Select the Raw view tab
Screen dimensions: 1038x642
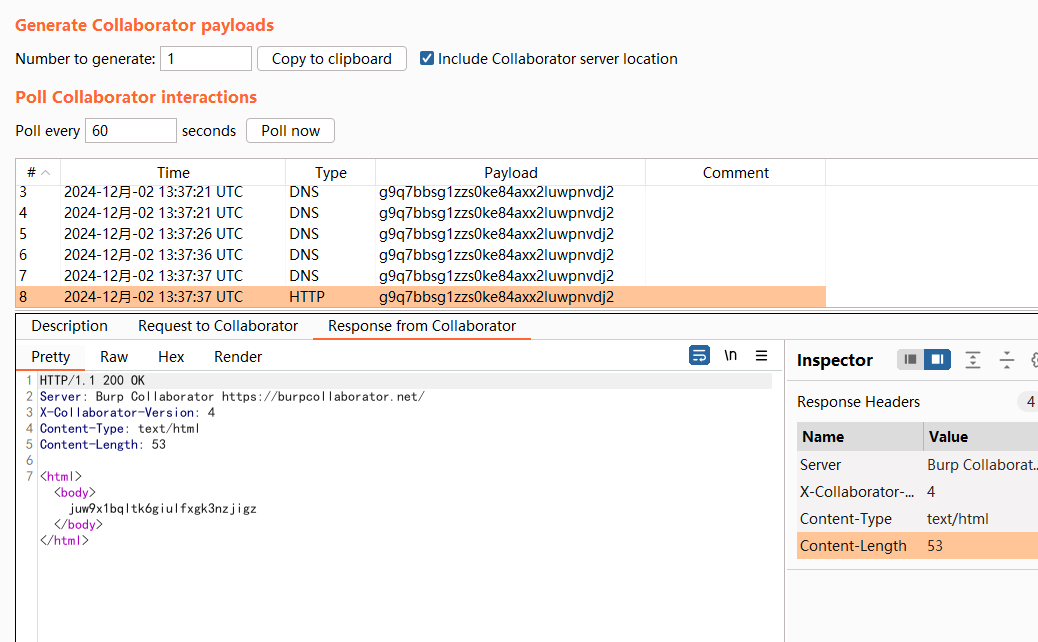[x=114, y=357]
